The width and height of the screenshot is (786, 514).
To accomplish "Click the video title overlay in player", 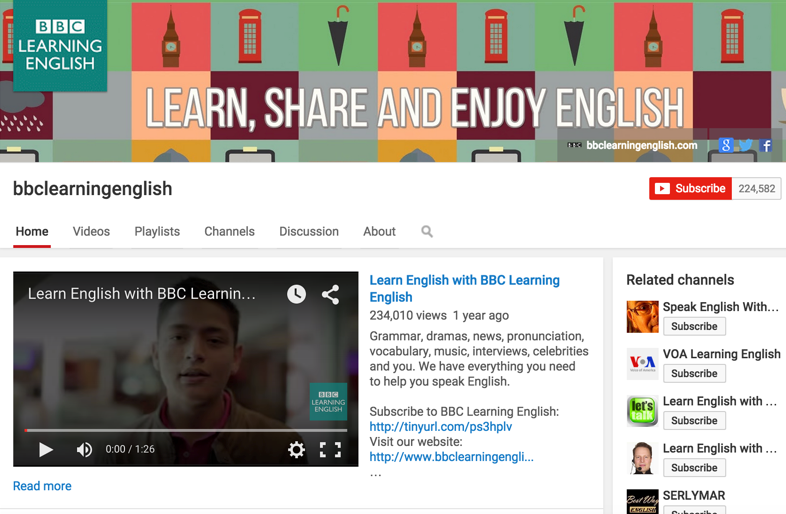I will tap(141, 293).
